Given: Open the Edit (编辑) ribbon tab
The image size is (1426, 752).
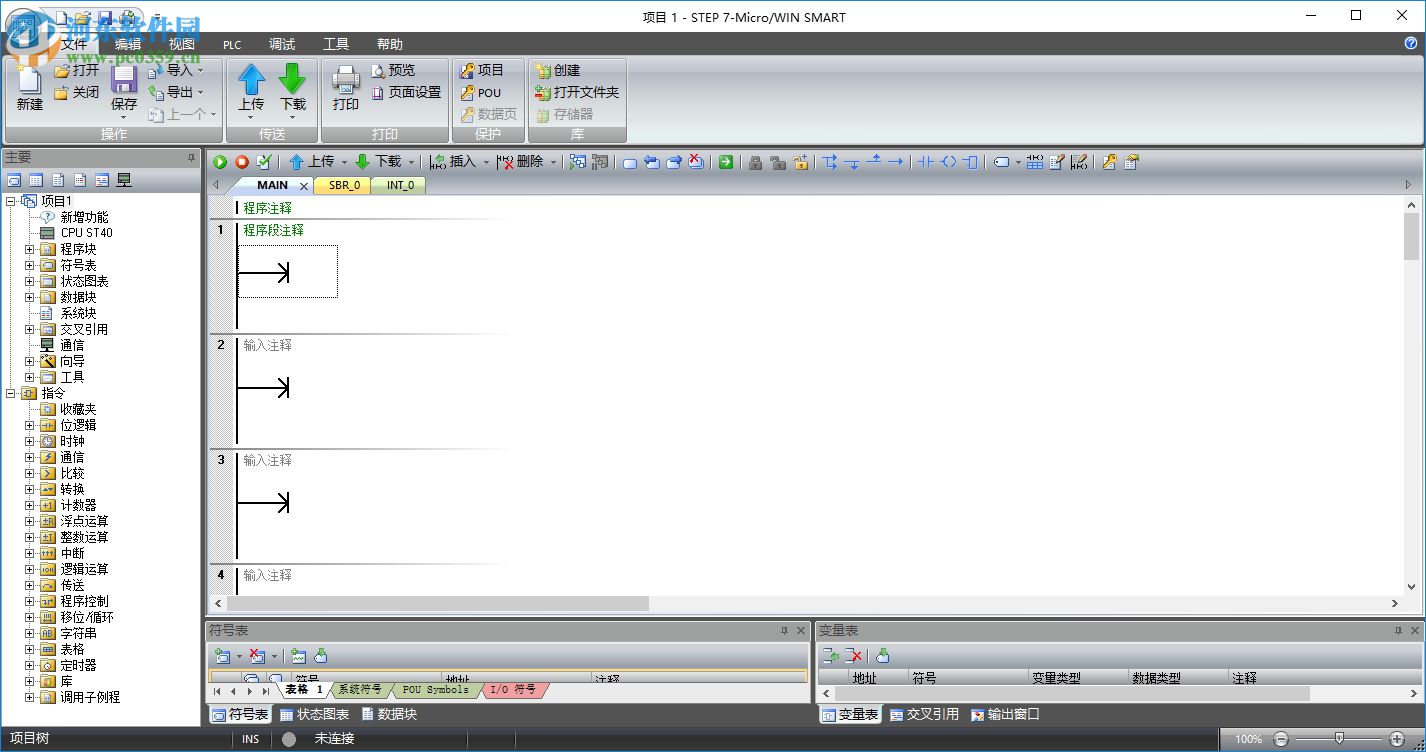Looking at the screenshot, I should point(128,44).
